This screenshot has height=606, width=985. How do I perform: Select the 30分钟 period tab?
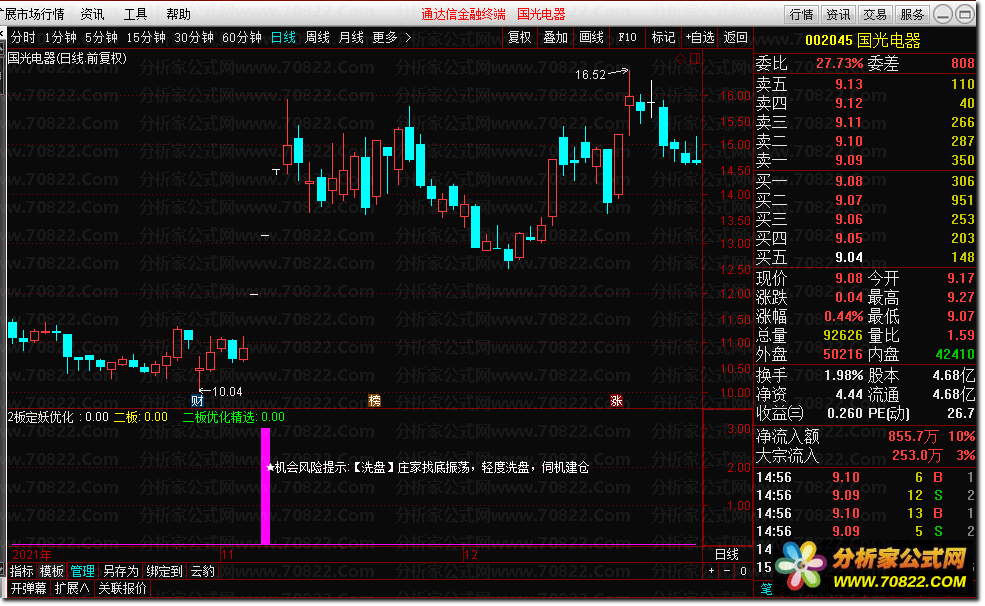(x=193, y=38)
